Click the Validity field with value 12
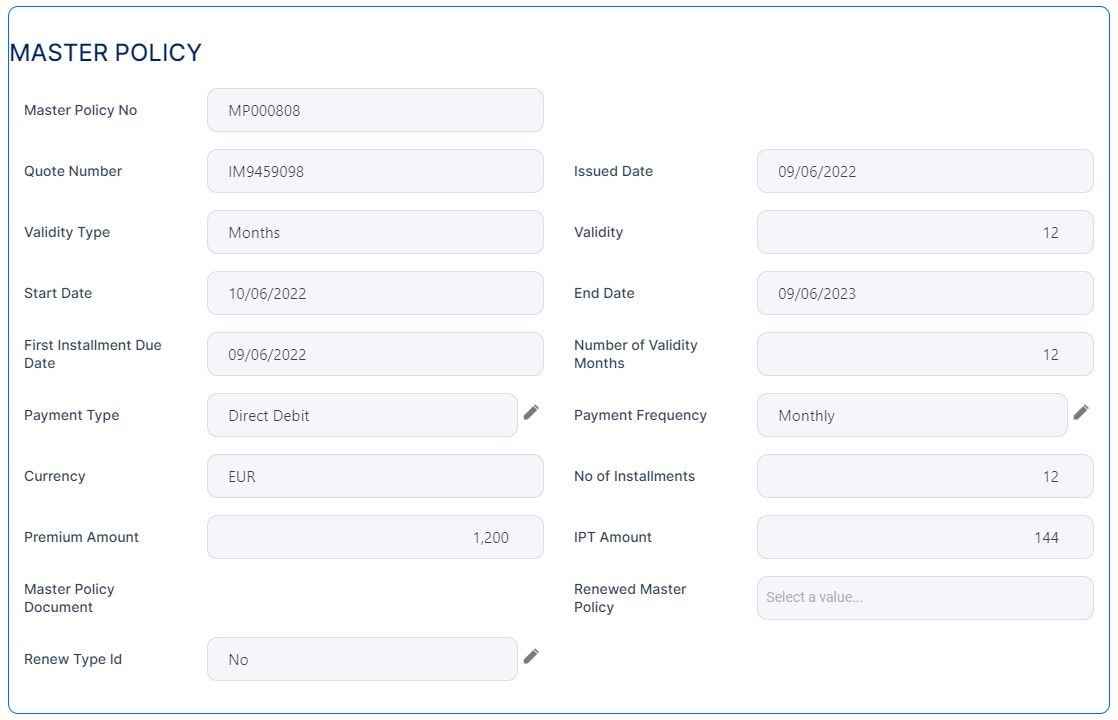Viewport: 1118px width, 720px height. click(x=924, y=232)
